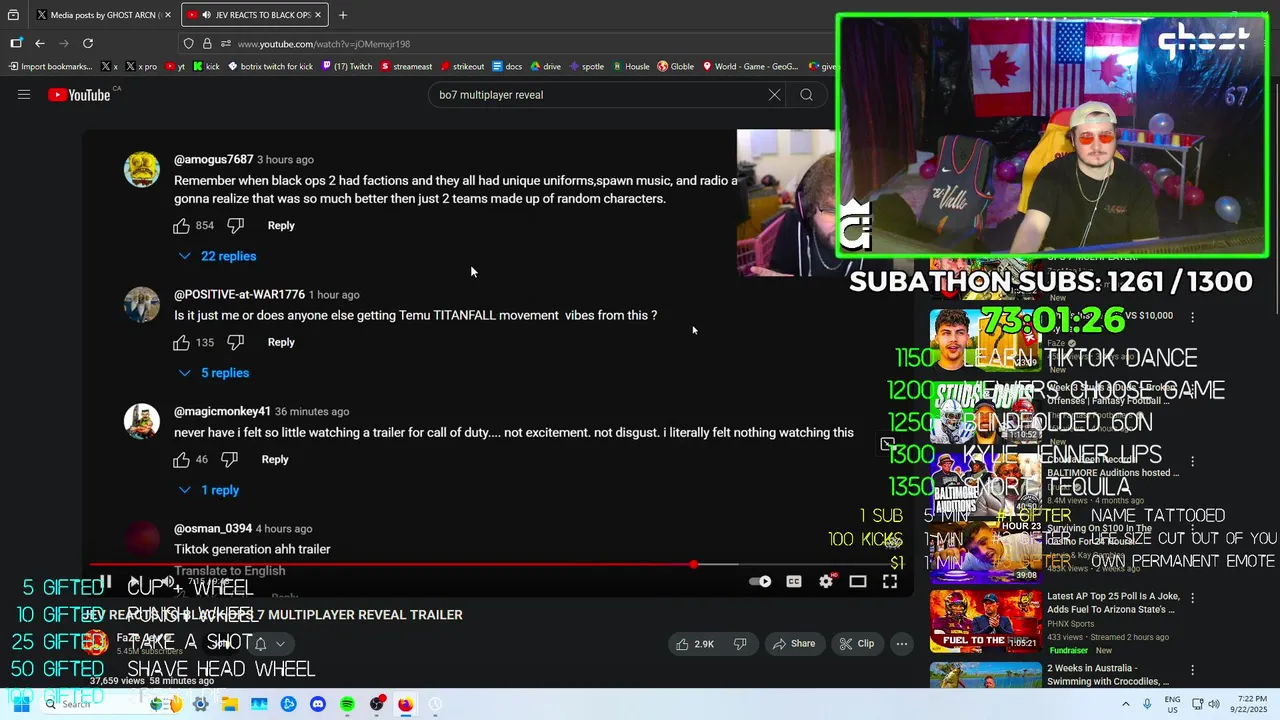Mute the video player volume

167,582
